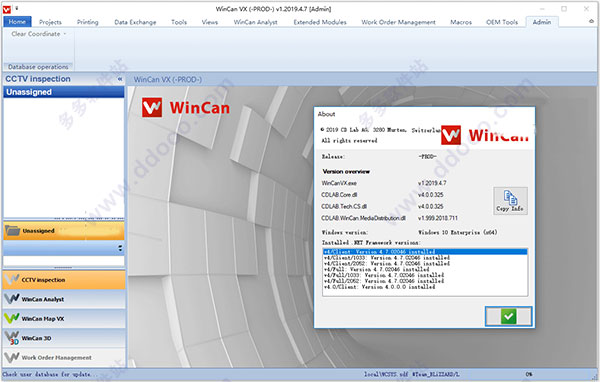The image size is (600, 382).
Task: Open the Home ribbon tab
Action: pyautogui.click(x=17, y=22)
